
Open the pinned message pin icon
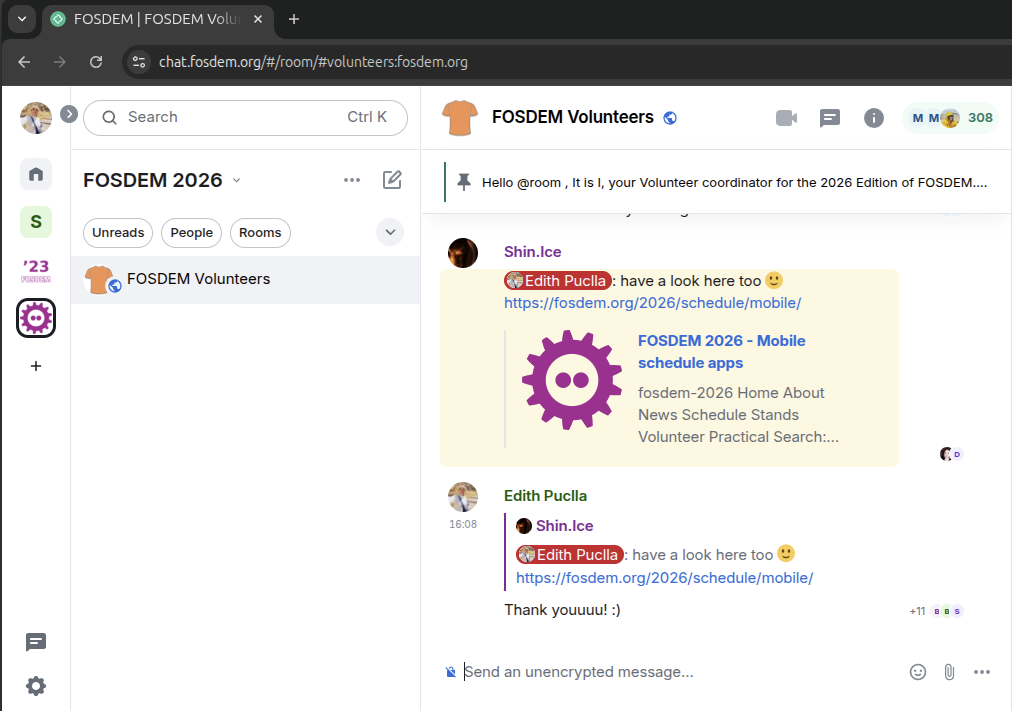point(463,183)
